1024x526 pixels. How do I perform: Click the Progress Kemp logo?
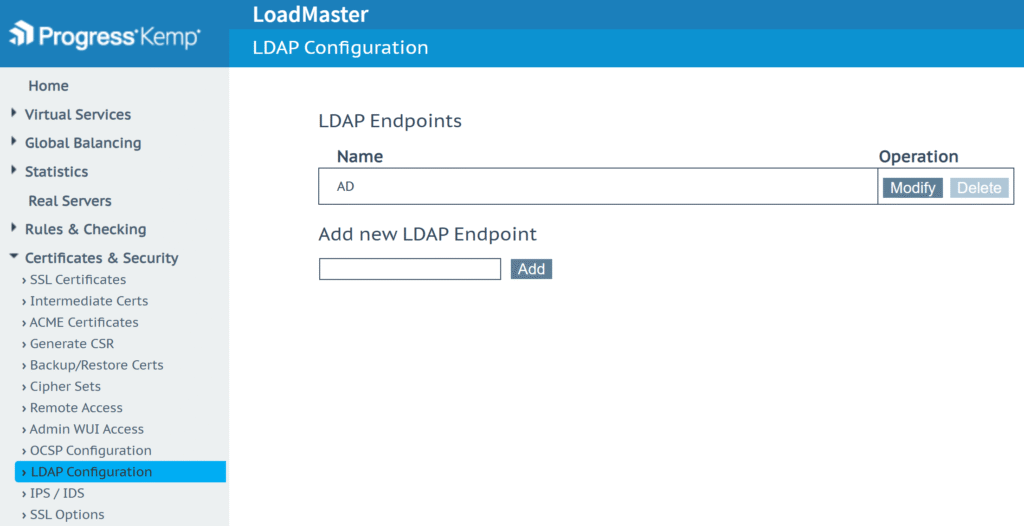click(x=104, y=35)
